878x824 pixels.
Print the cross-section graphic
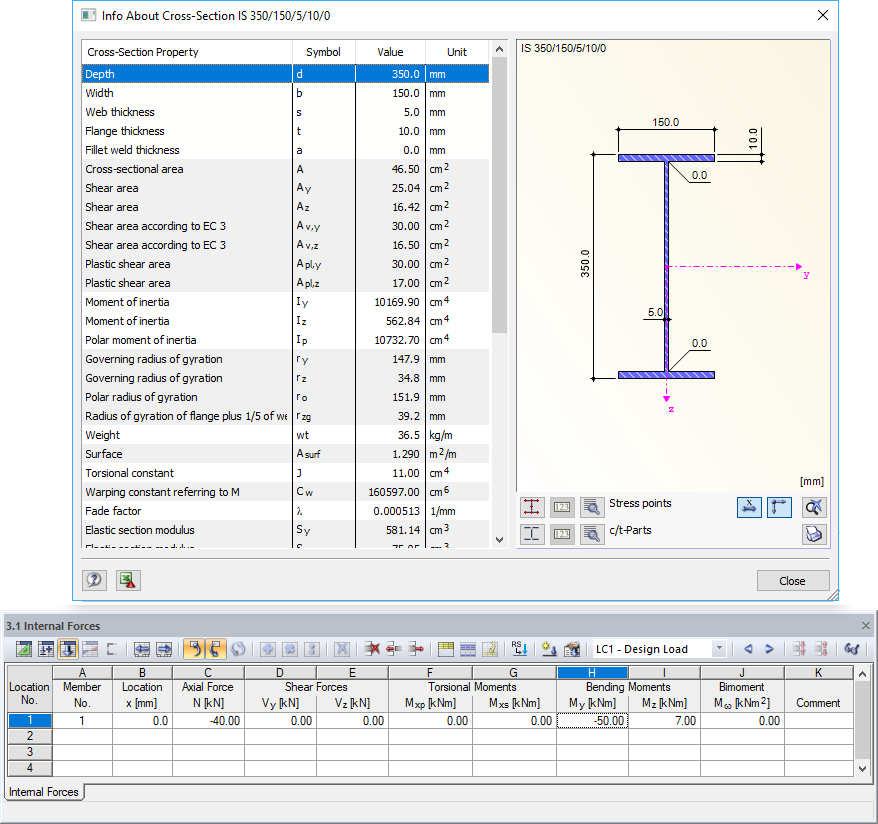click(x=814, y=534)
